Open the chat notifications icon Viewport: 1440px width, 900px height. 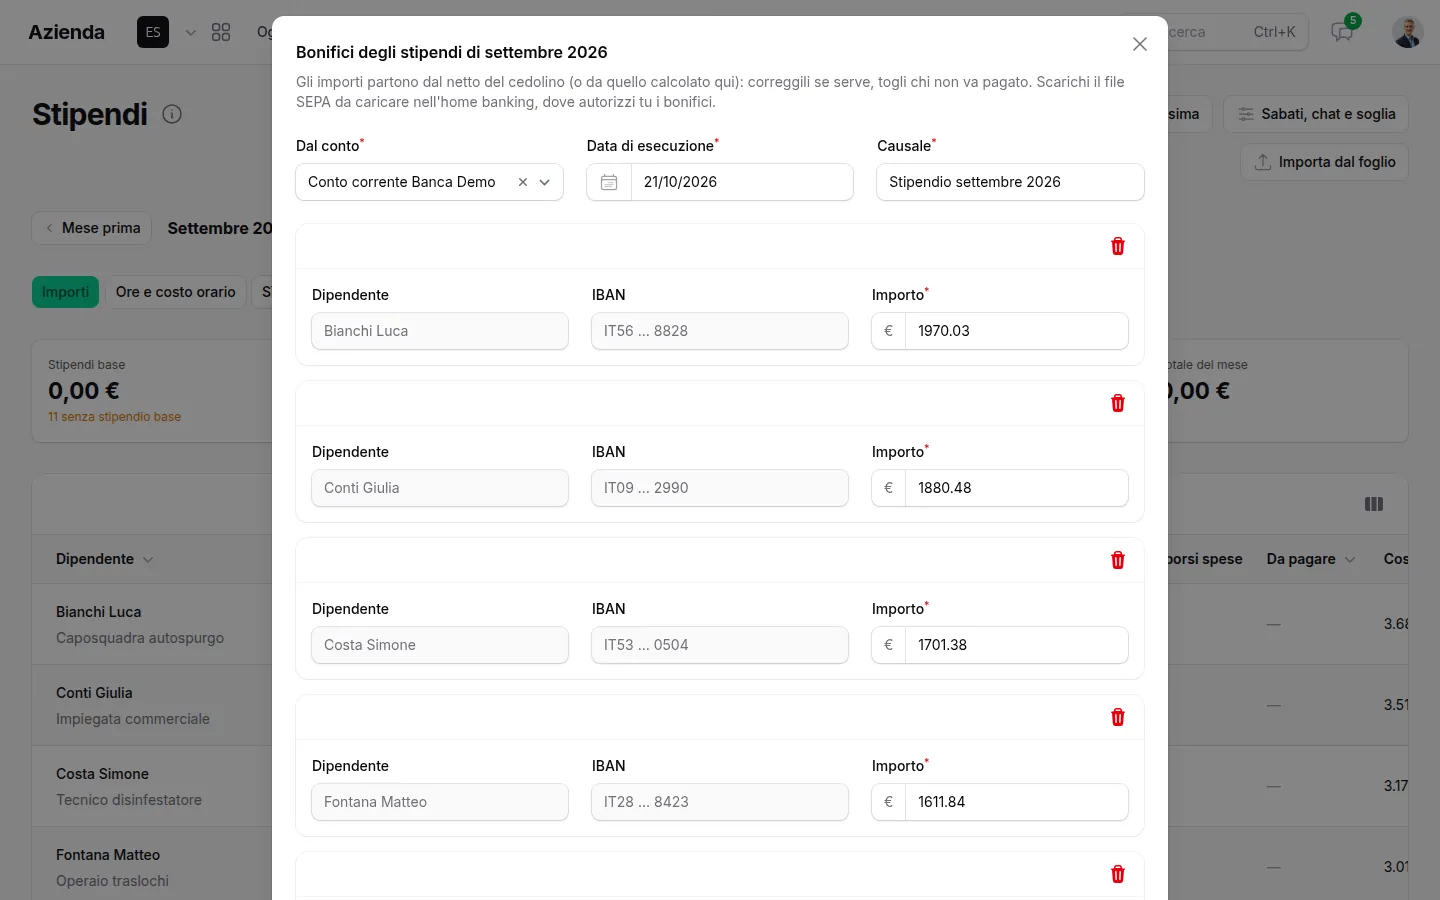pyautogui.click(x=1342, y=32)
